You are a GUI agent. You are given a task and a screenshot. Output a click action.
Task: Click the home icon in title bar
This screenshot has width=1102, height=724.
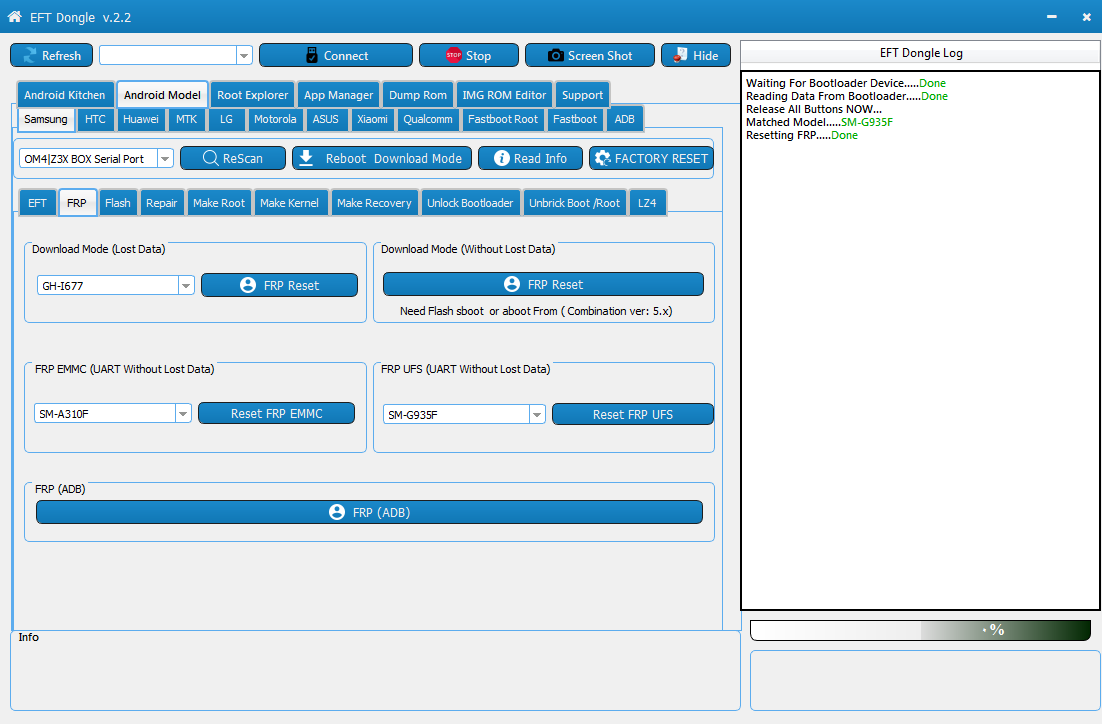(15, 16)
